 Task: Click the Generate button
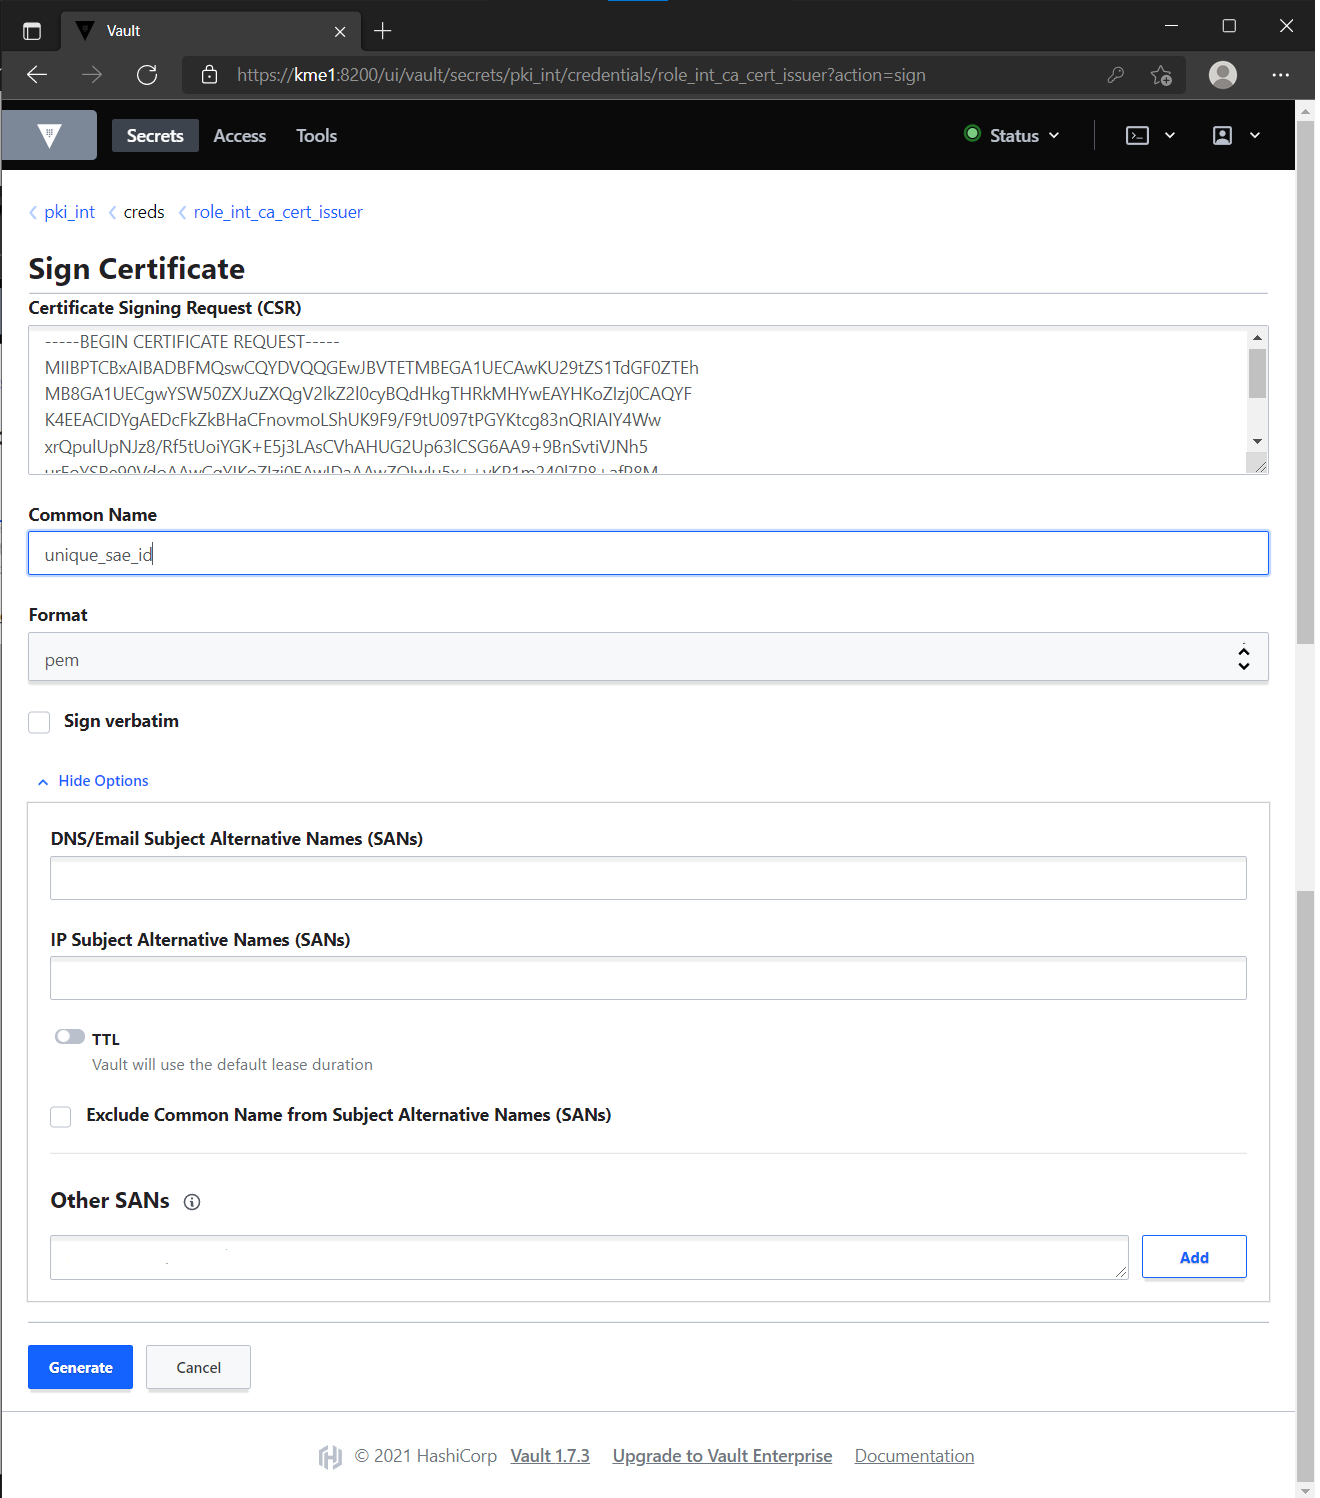(80, 1367)
